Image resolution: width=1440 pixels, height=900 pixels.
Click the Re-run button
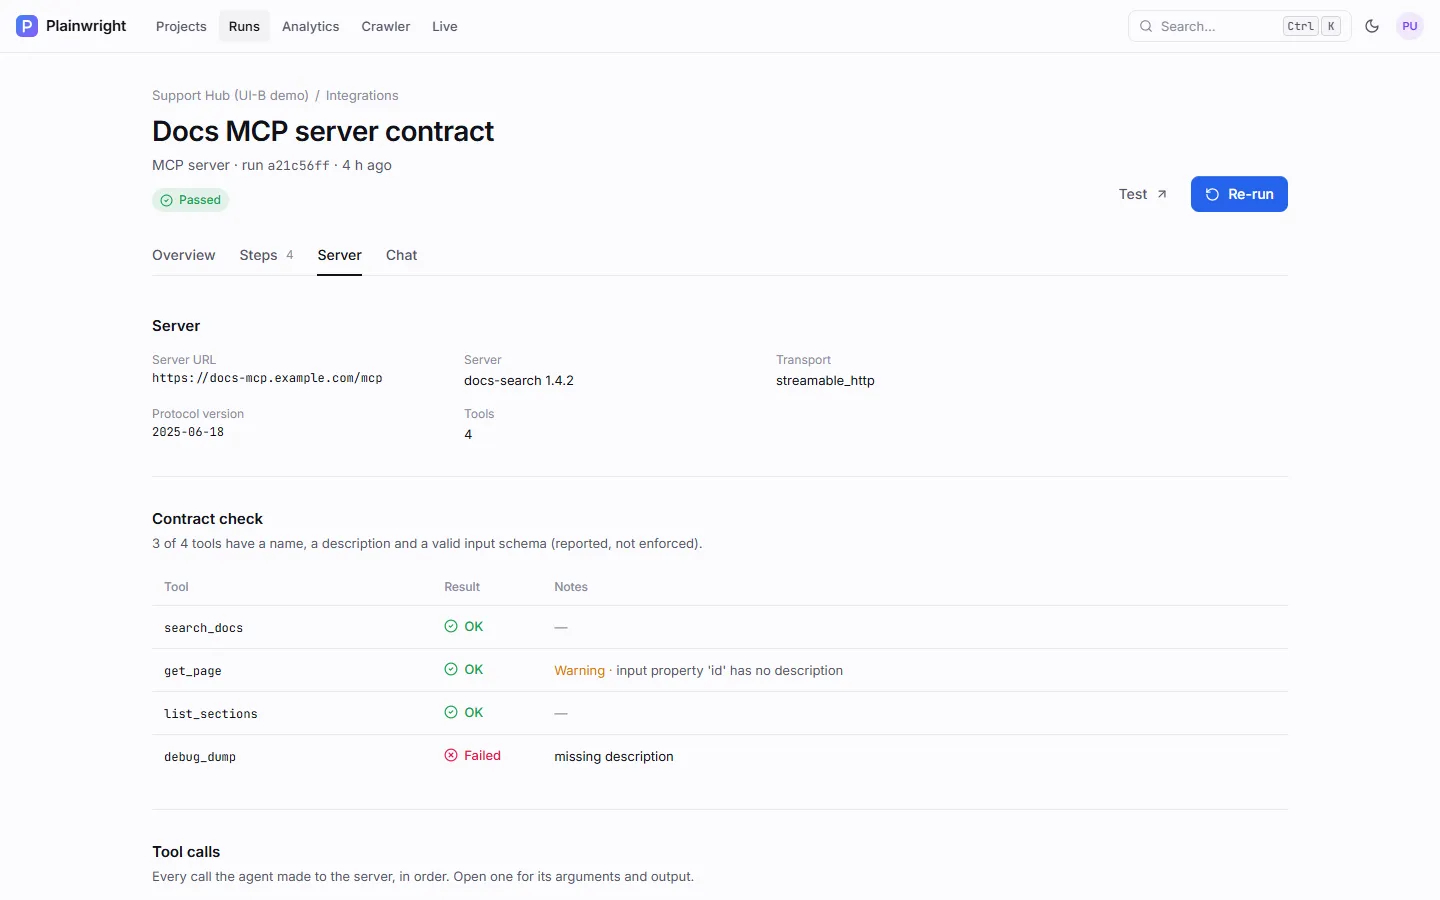(1239, 194)
